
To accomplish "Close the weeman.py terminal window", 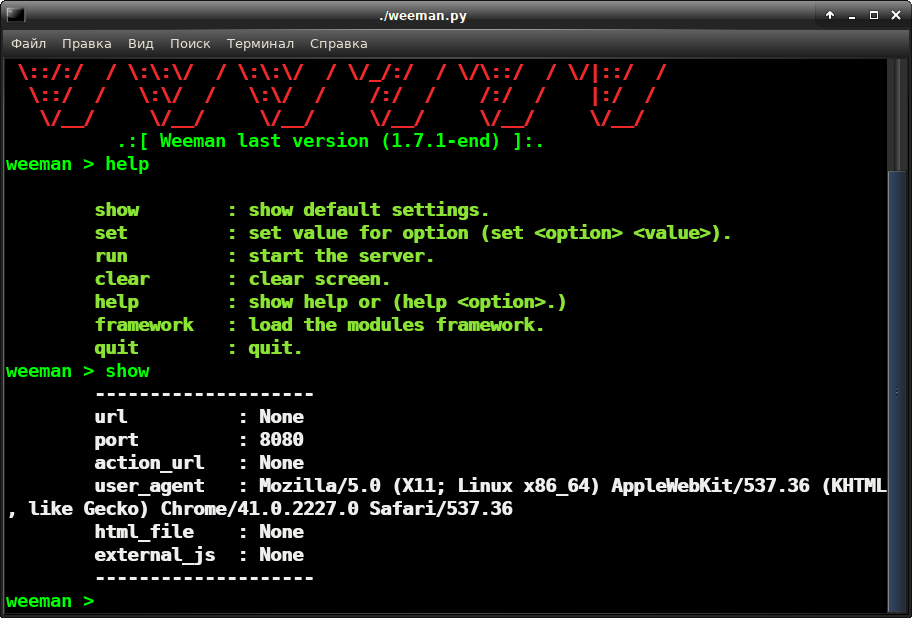I will point(895,15).
